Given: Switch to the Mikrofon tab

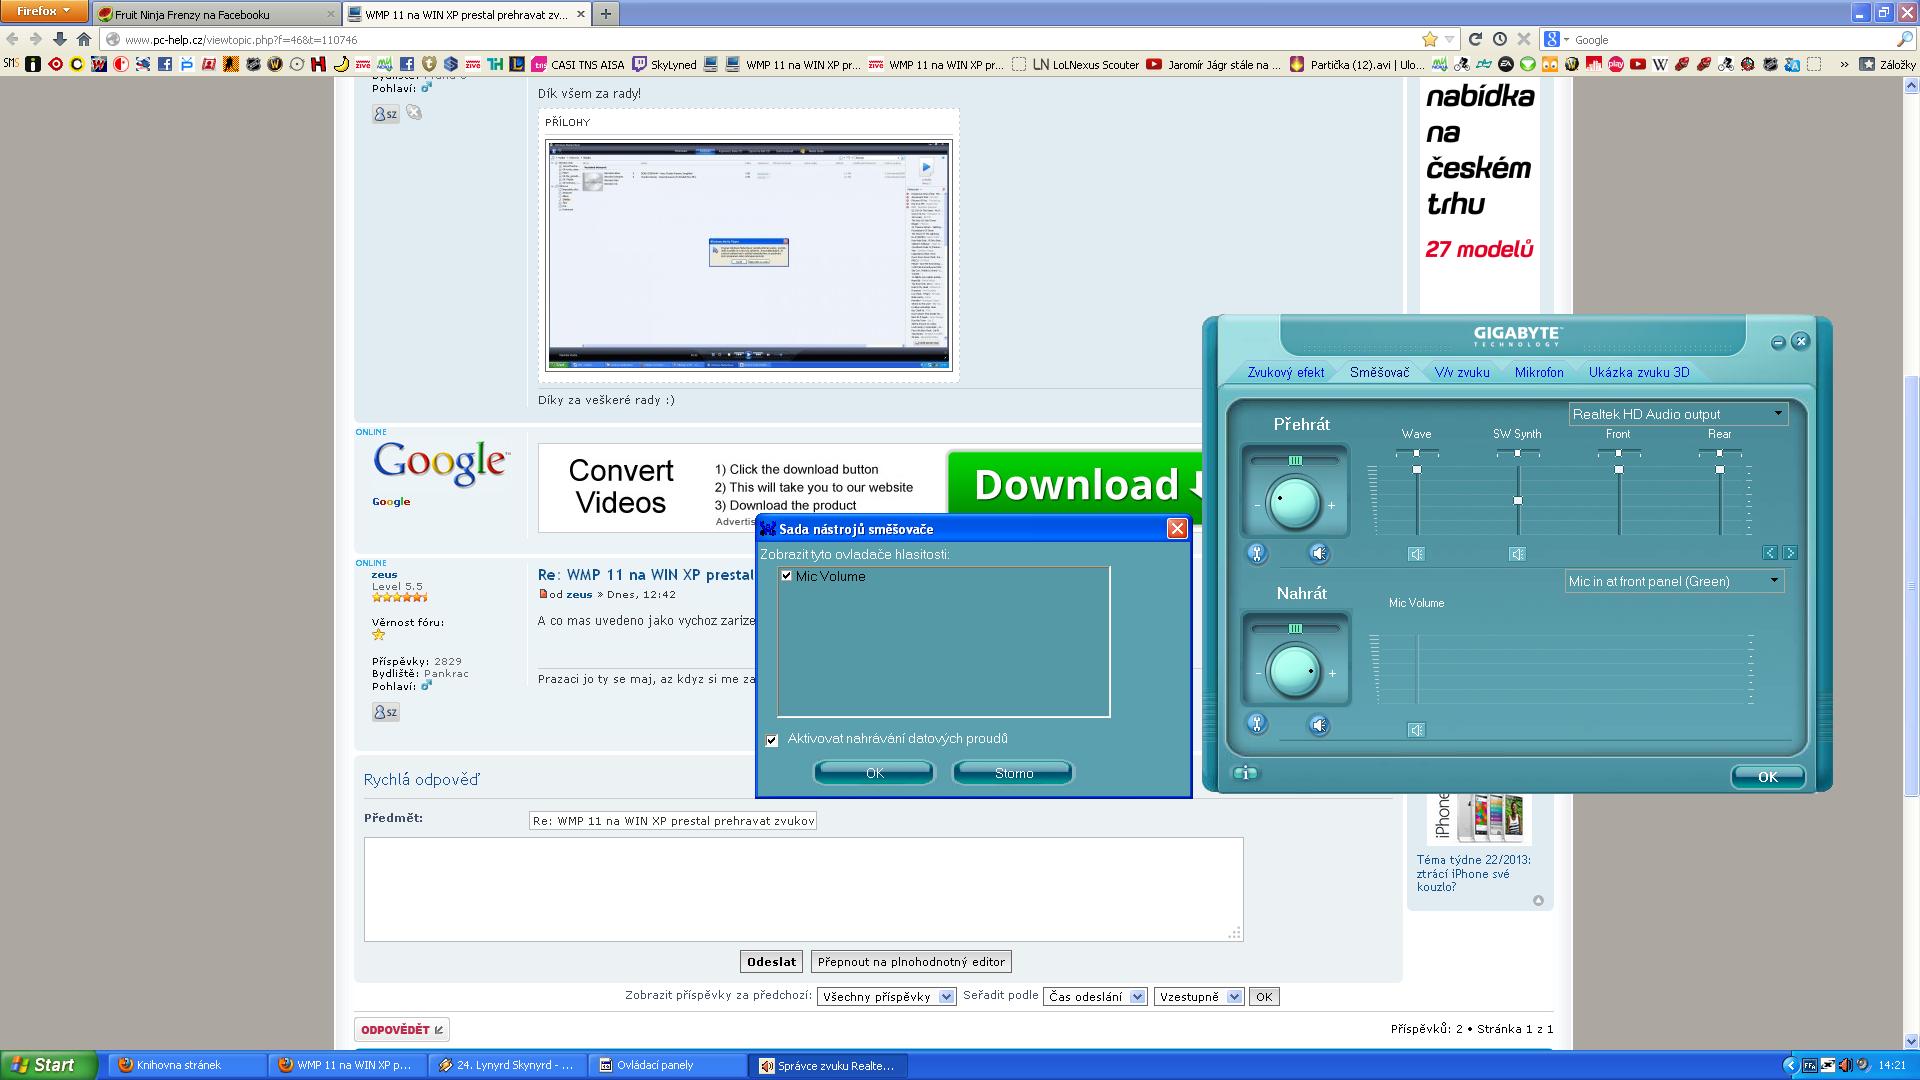Looking at the screenshot, I should click(1538, 372).
